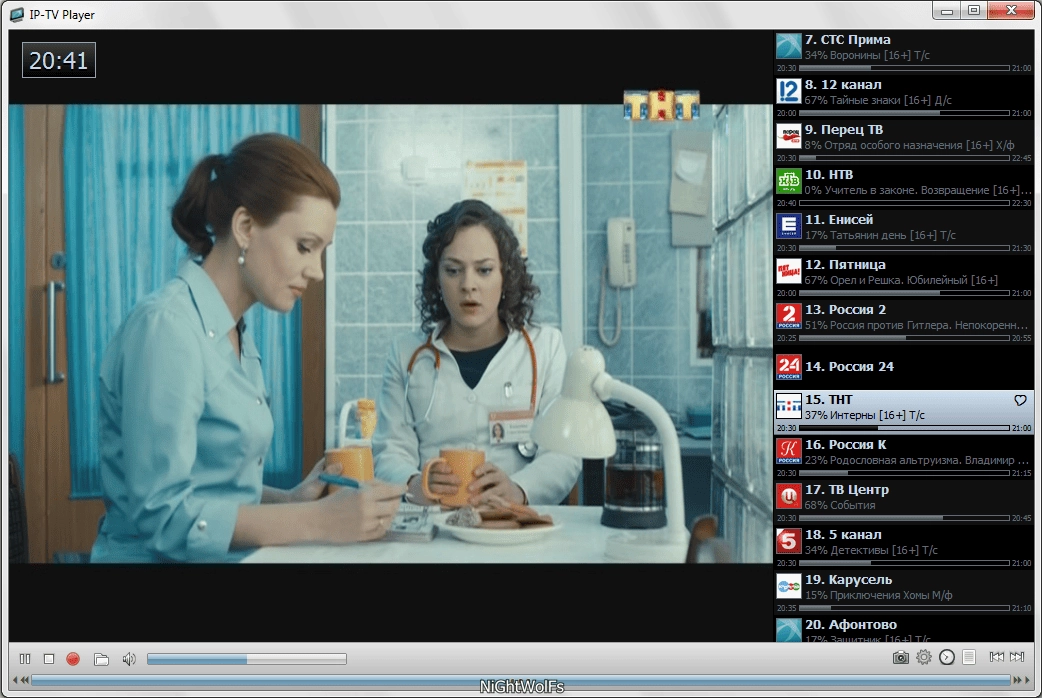Select channel 11. Енисей
1042x698 pixels.
click(x=904, y=233)
